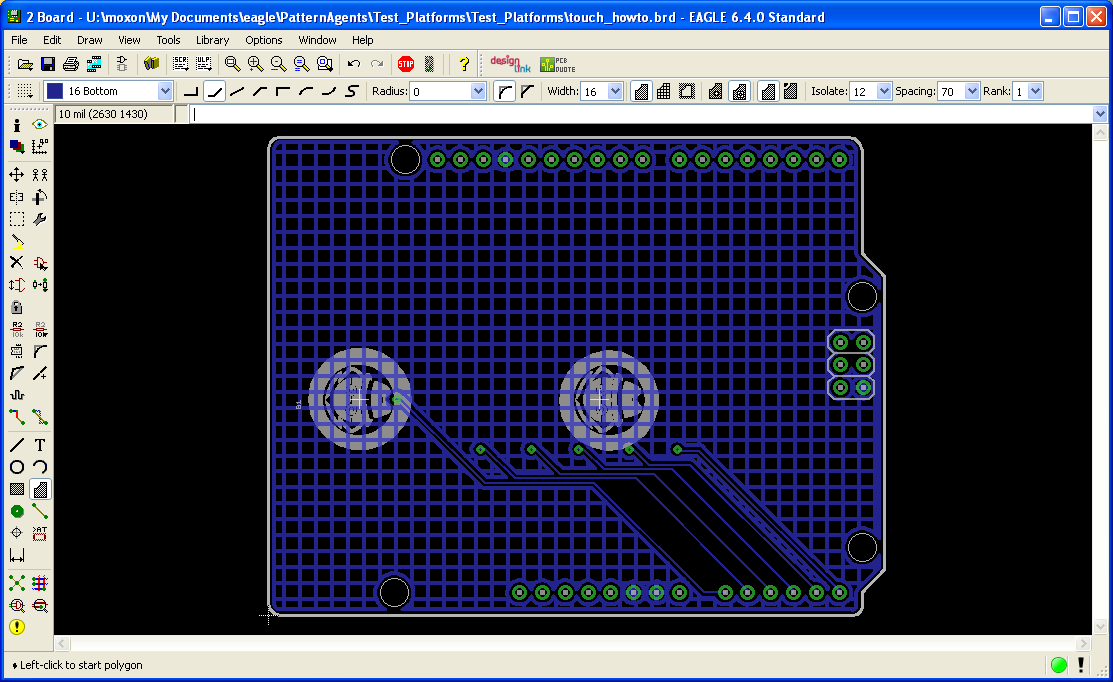Run the Ratsnest tool
The height and width of the screenshot is (682, 1113).
(x=17, y=583)
